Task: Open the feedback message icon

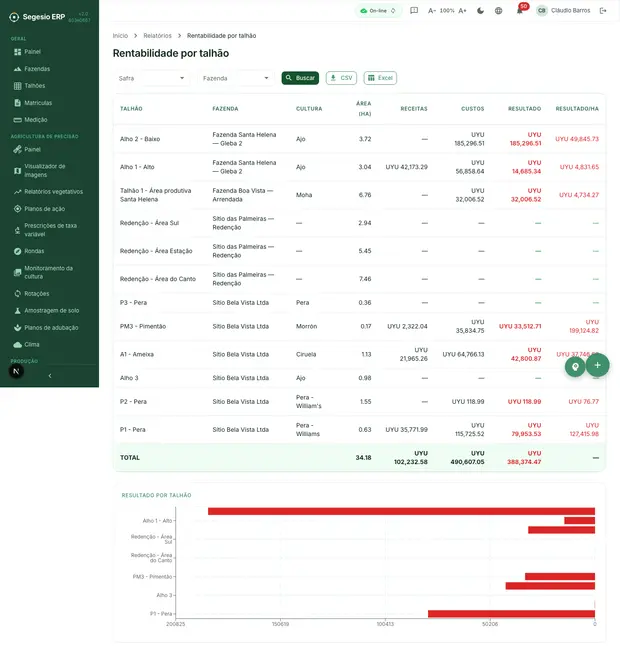Action: pyautogui.click(x=414, y=11)
